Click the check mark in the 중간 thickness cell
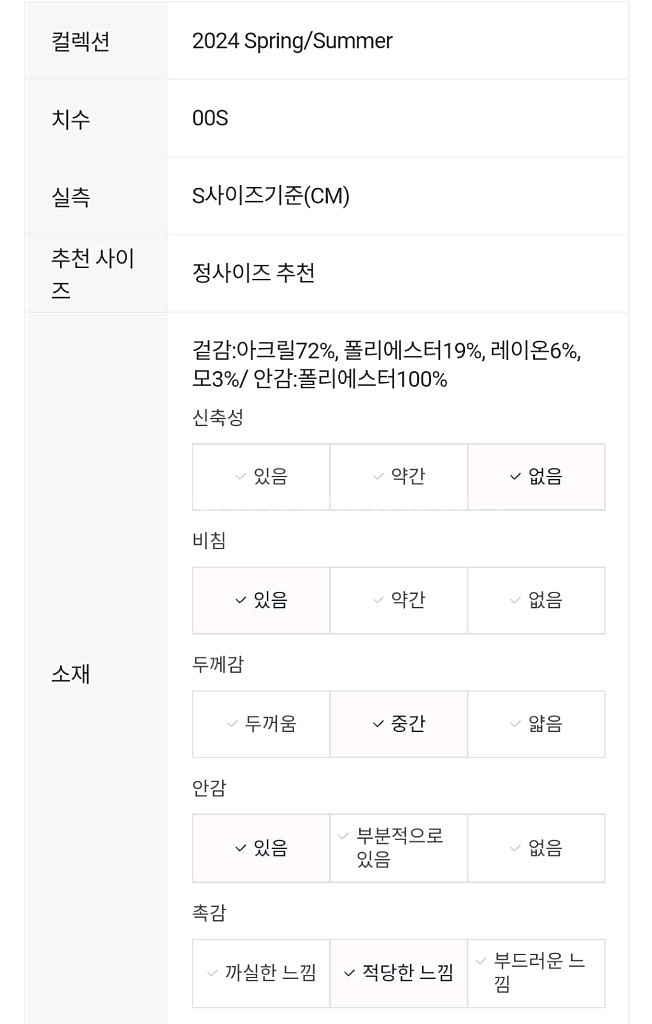Screen dimensions: 652x1024 coord(377,724)
